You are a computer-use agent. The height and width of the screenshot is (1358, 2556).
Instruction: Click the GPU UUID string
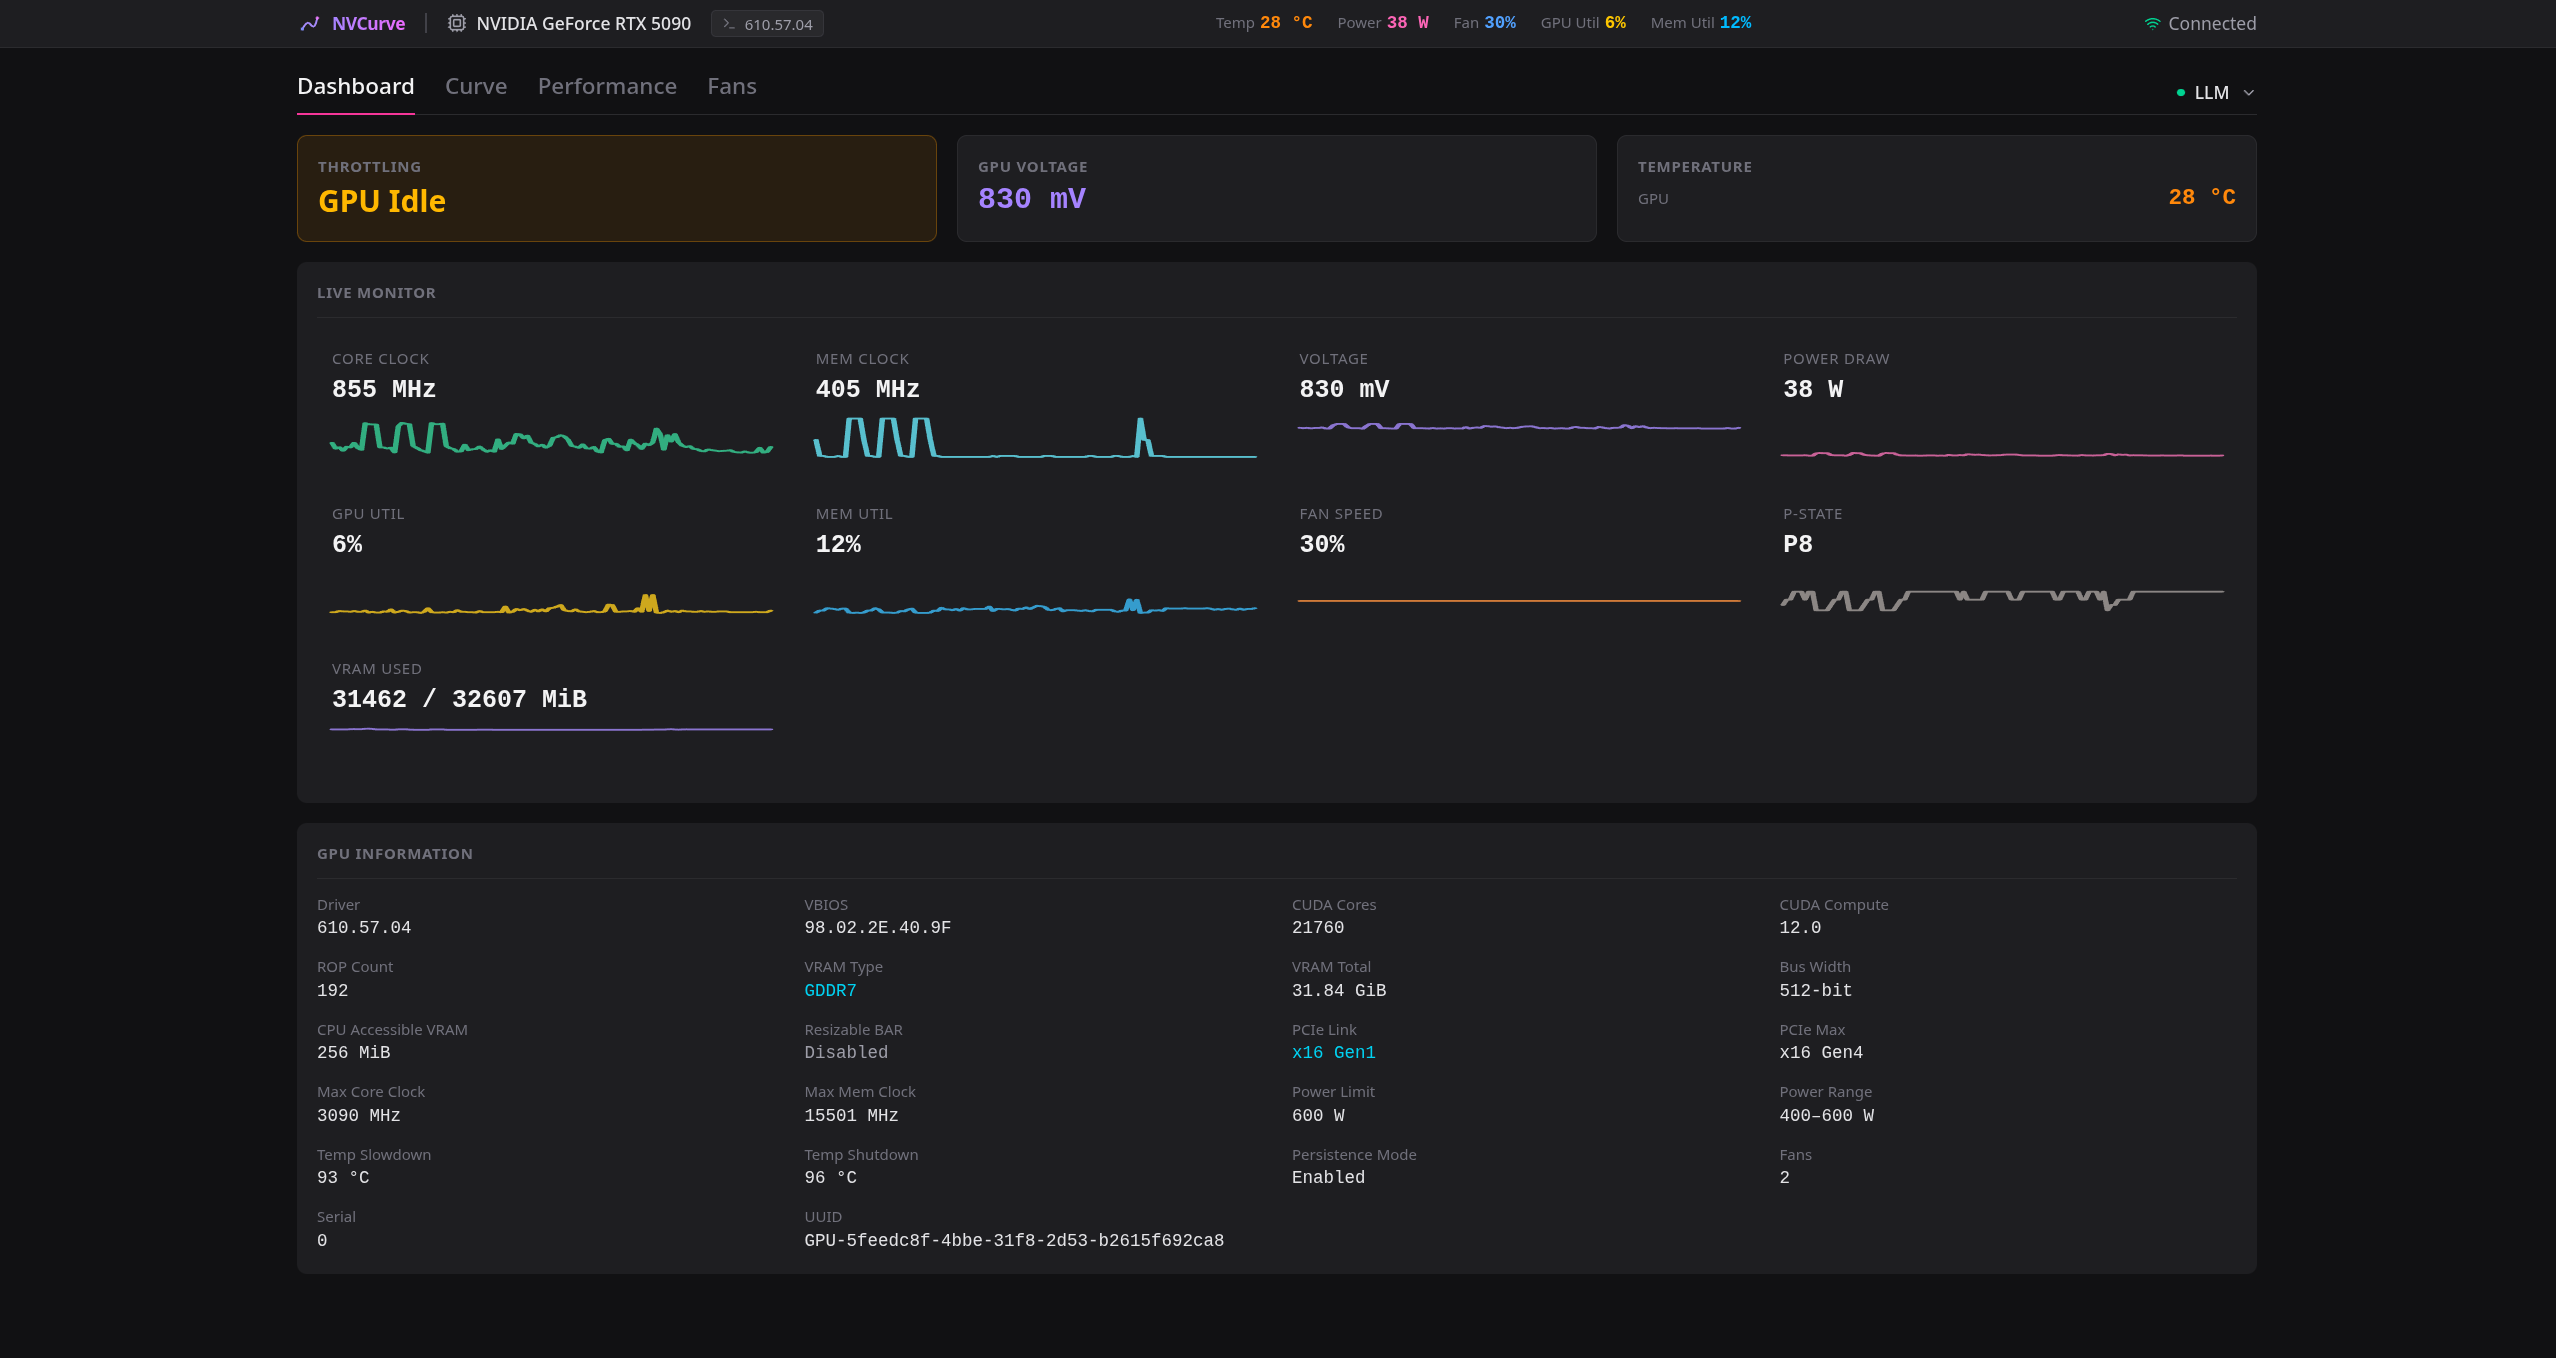click(1014, 1241)
